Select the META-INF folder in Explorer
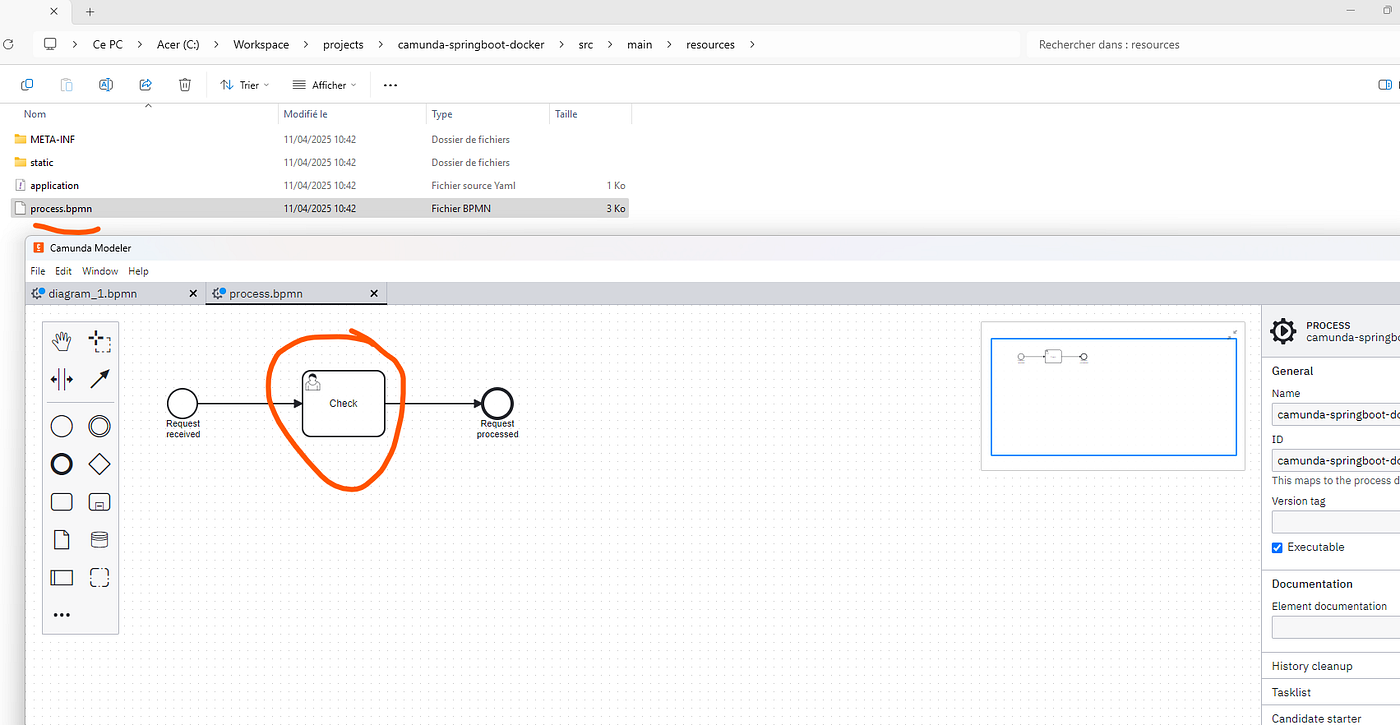The image size is (1400, 725). tap(52, 140)
